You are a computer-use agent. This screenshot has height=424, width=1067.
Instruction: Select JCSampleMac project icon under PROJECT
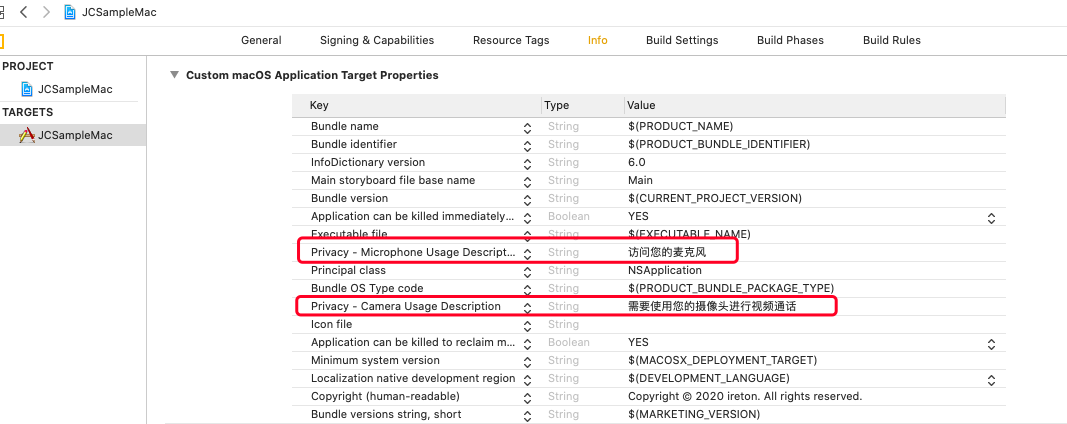click(27, 89)
